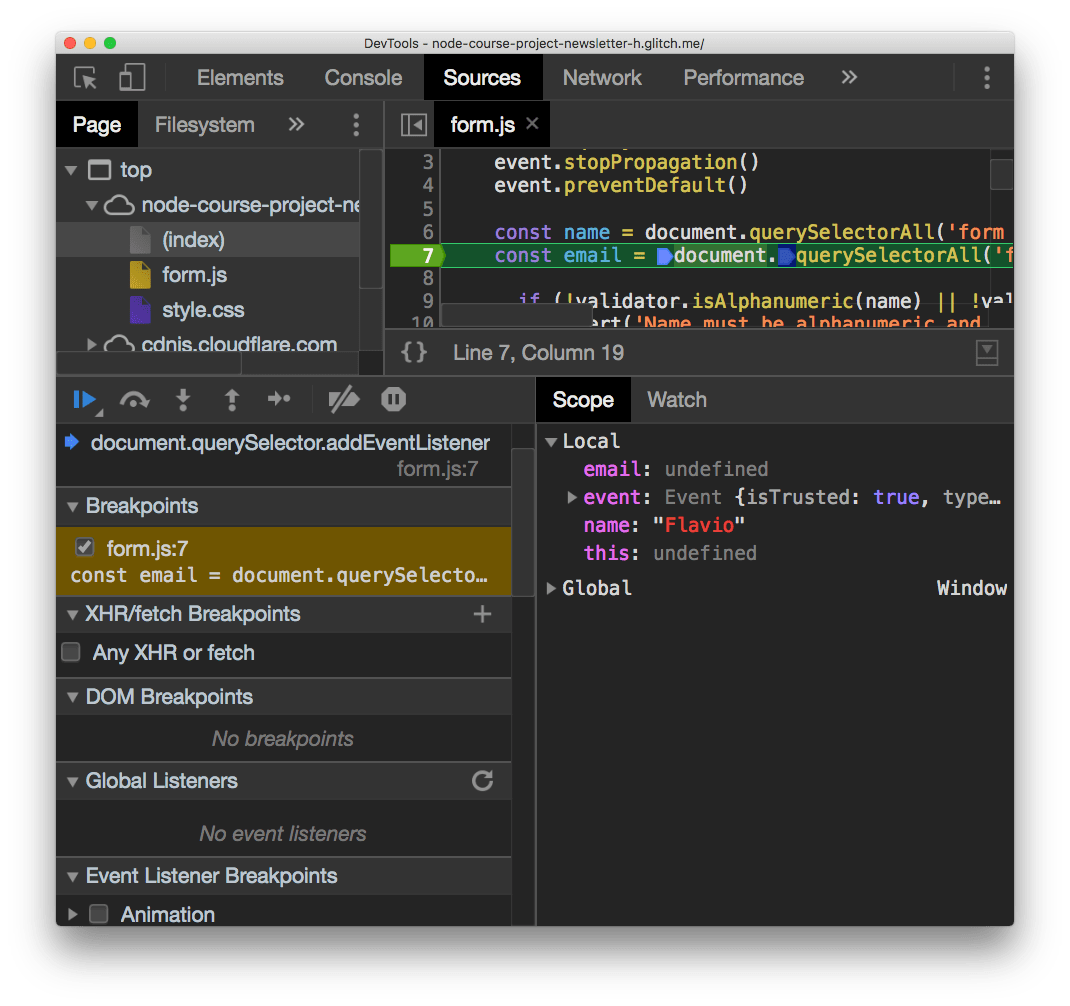The image size is (1070, 1006).
Task: Check the Animation event listener checkbox
Action: (98, 914)
